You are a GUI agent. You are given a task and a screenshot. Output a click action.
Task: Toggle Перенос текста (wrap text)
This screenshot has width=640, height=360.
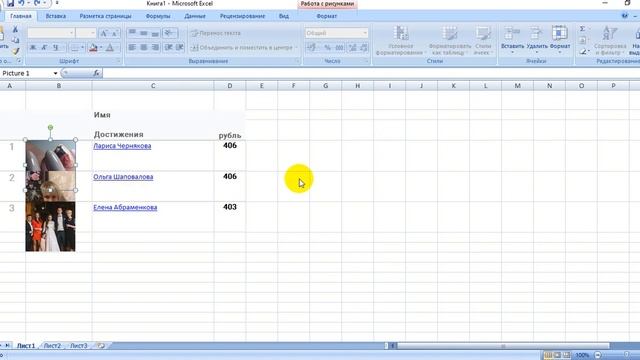pos(216,33)
